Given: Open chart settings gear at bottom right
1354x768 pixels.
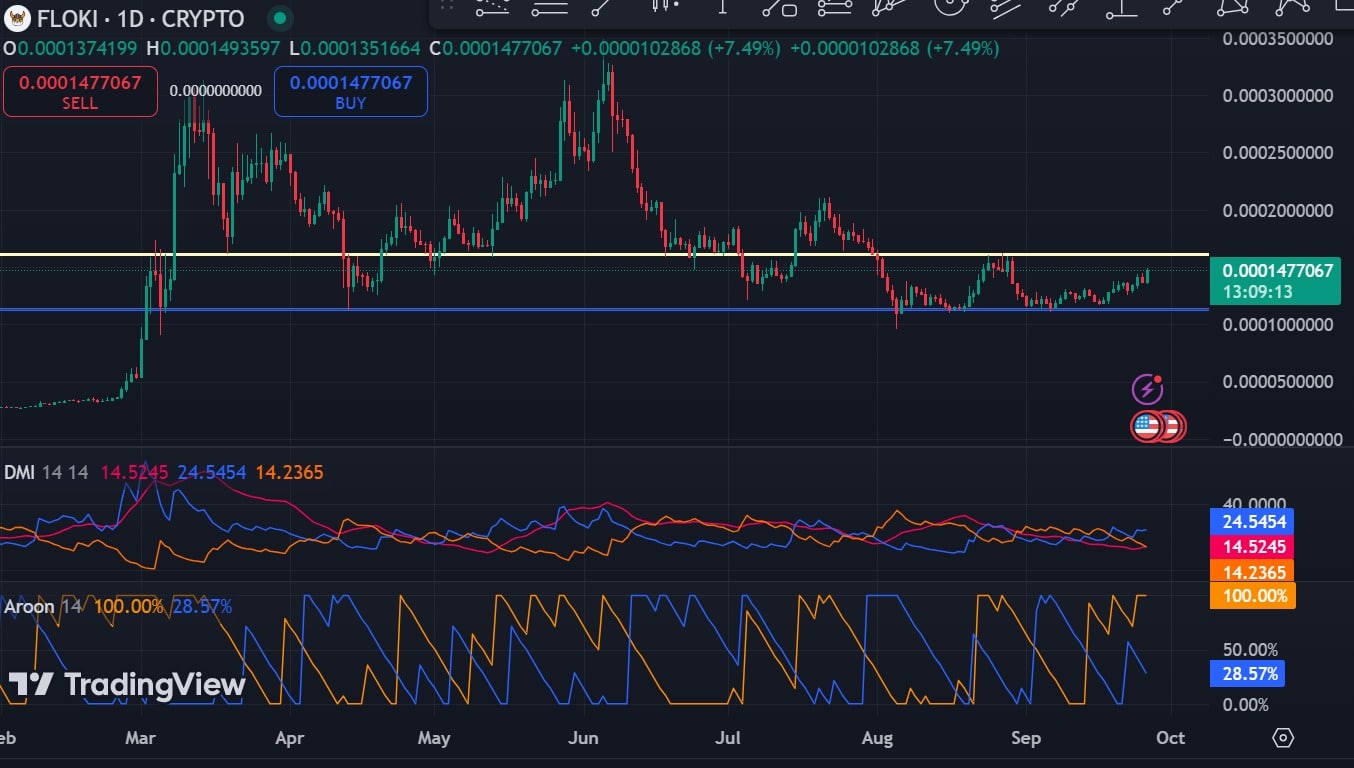Looking at the screenshot, I should point(1283,738).
